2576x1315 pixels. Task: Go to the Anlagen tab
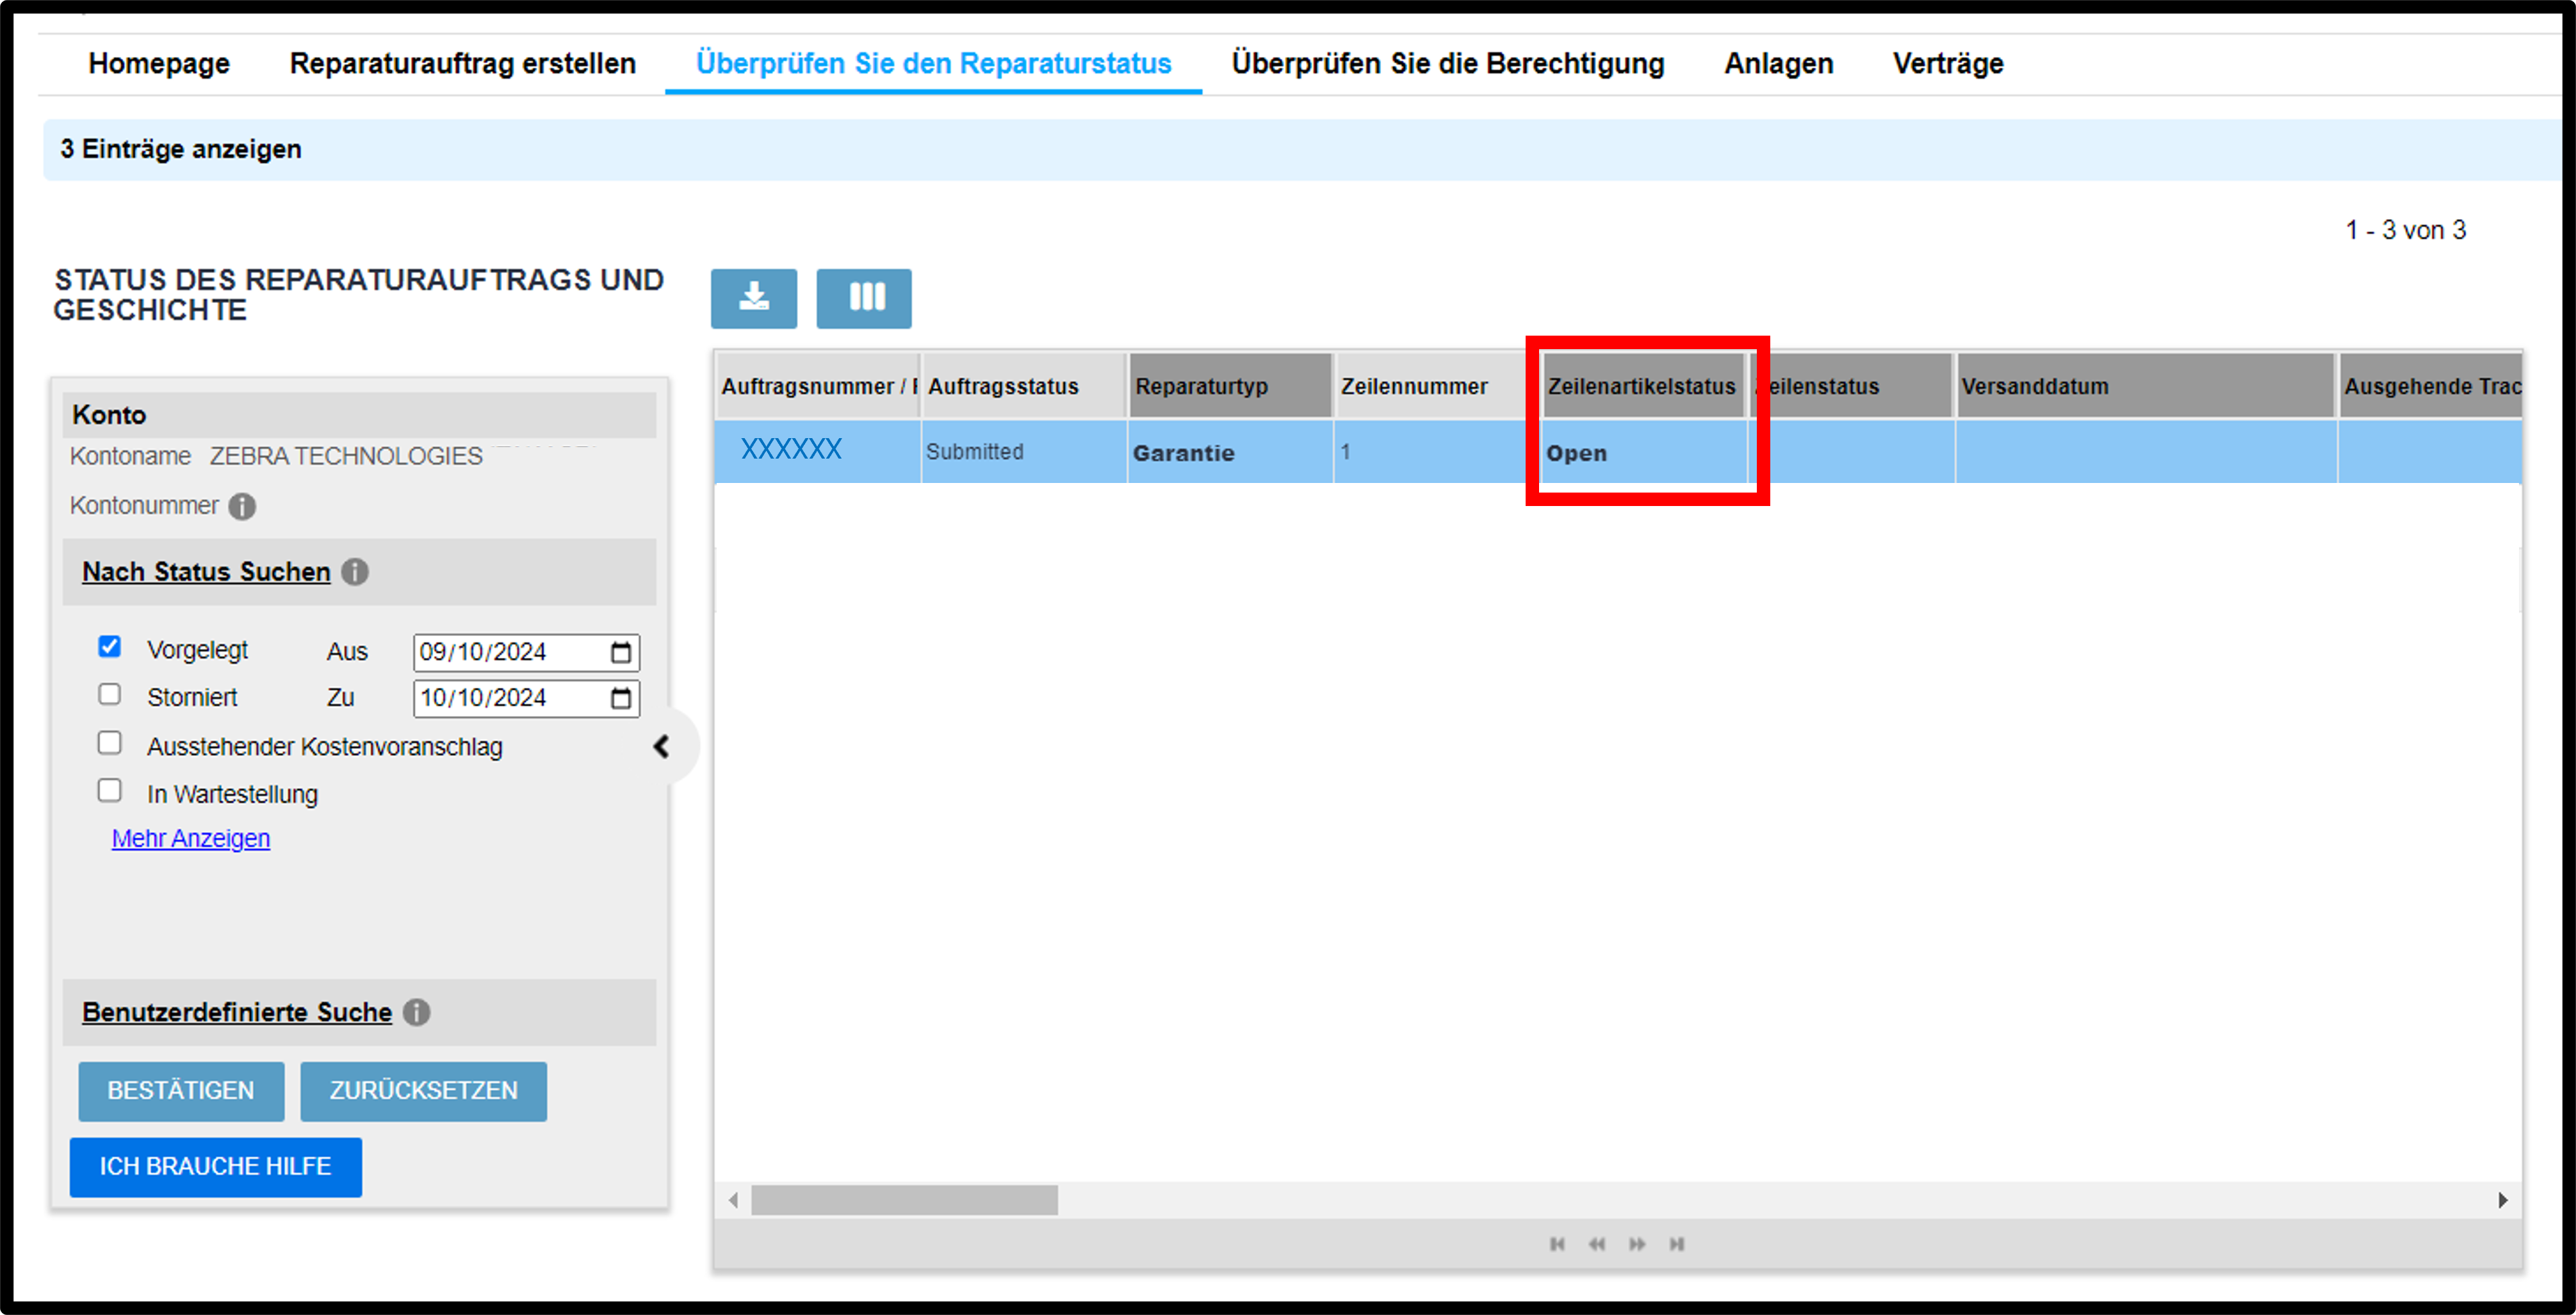(x=1778, y=63)
